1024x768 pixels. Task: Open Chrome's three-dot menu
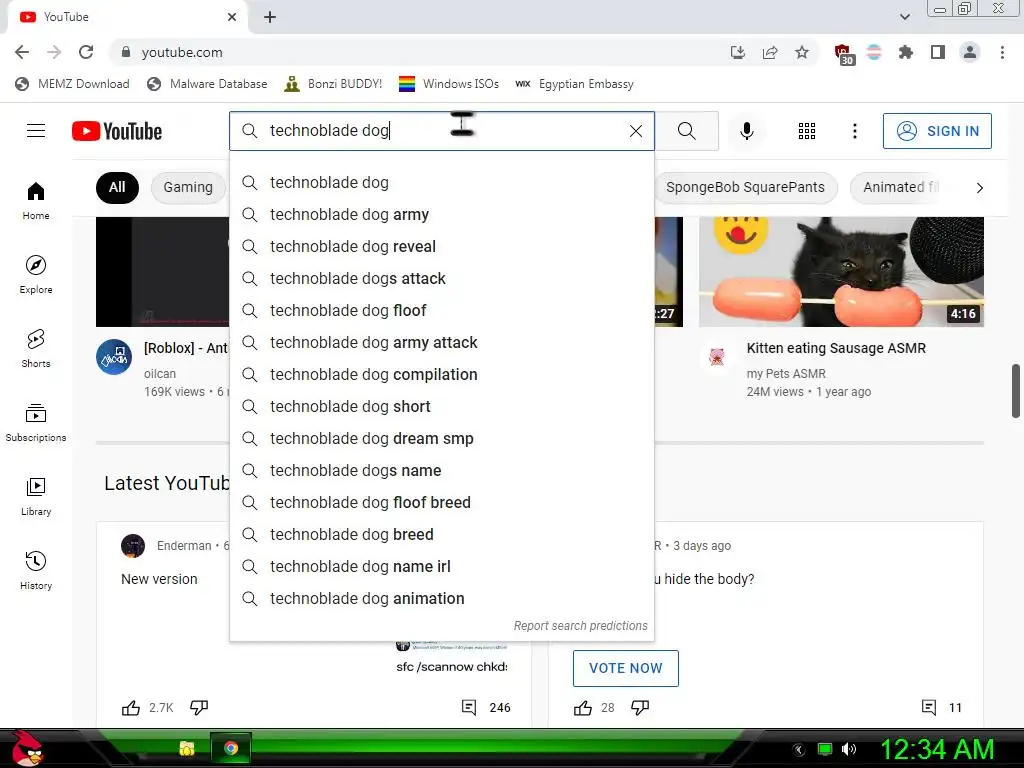pos(1002,52)
